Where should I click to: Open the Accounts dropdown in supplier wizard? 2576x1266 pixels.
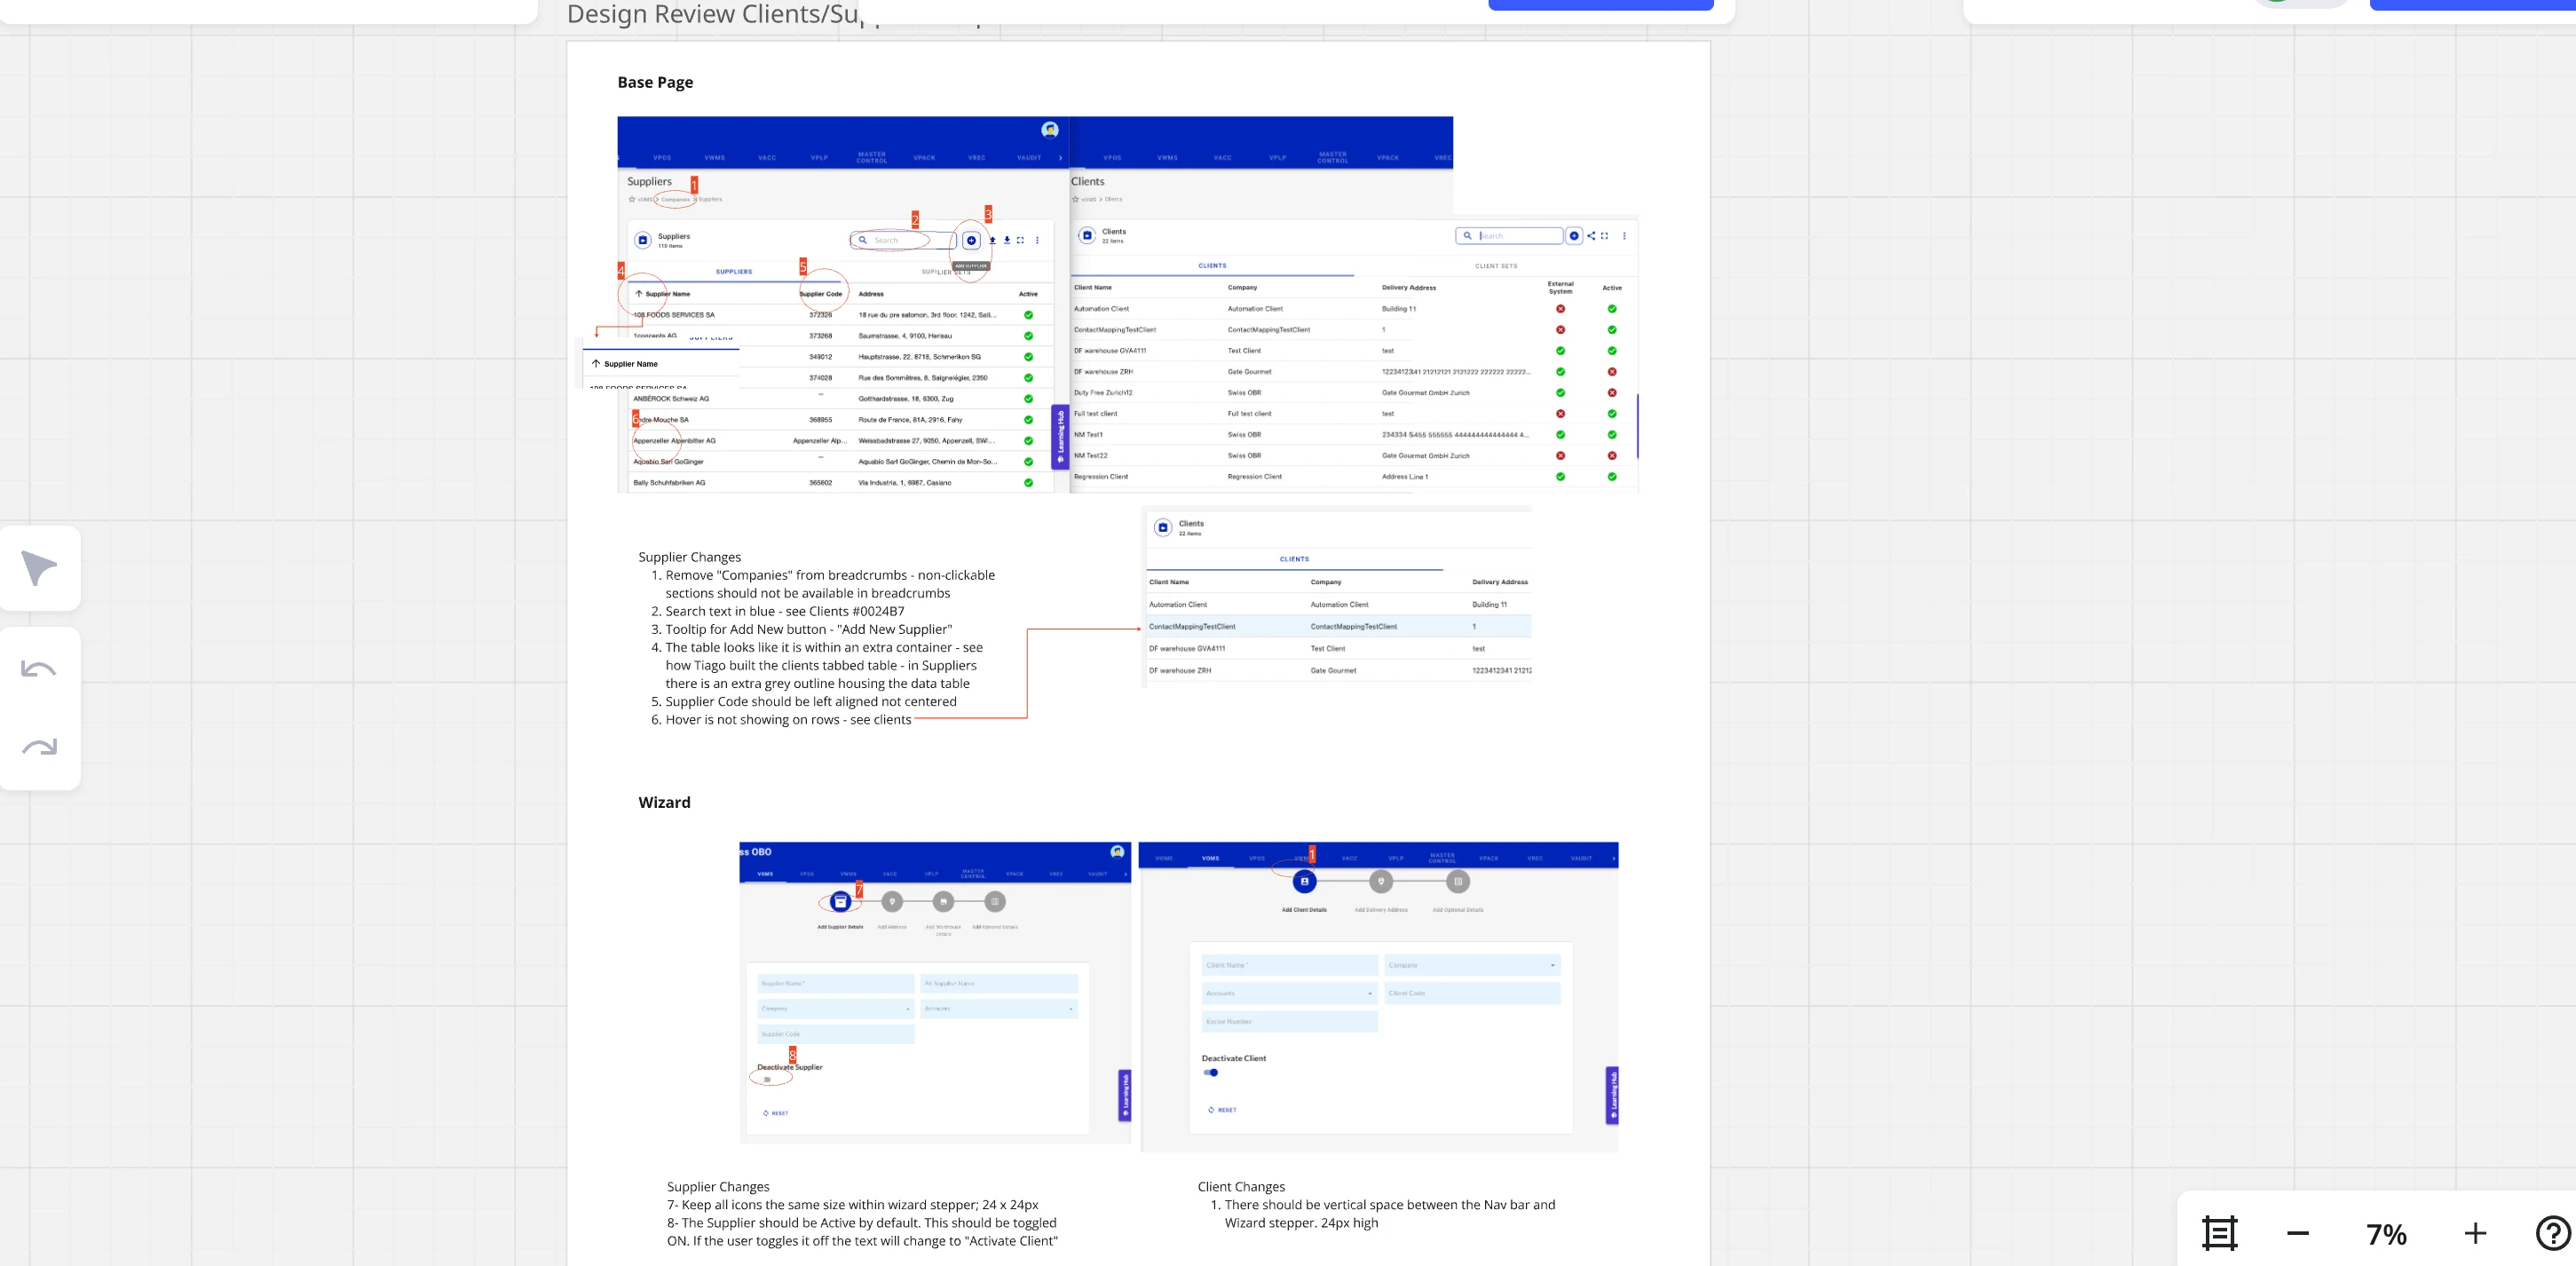(999, 1008)
